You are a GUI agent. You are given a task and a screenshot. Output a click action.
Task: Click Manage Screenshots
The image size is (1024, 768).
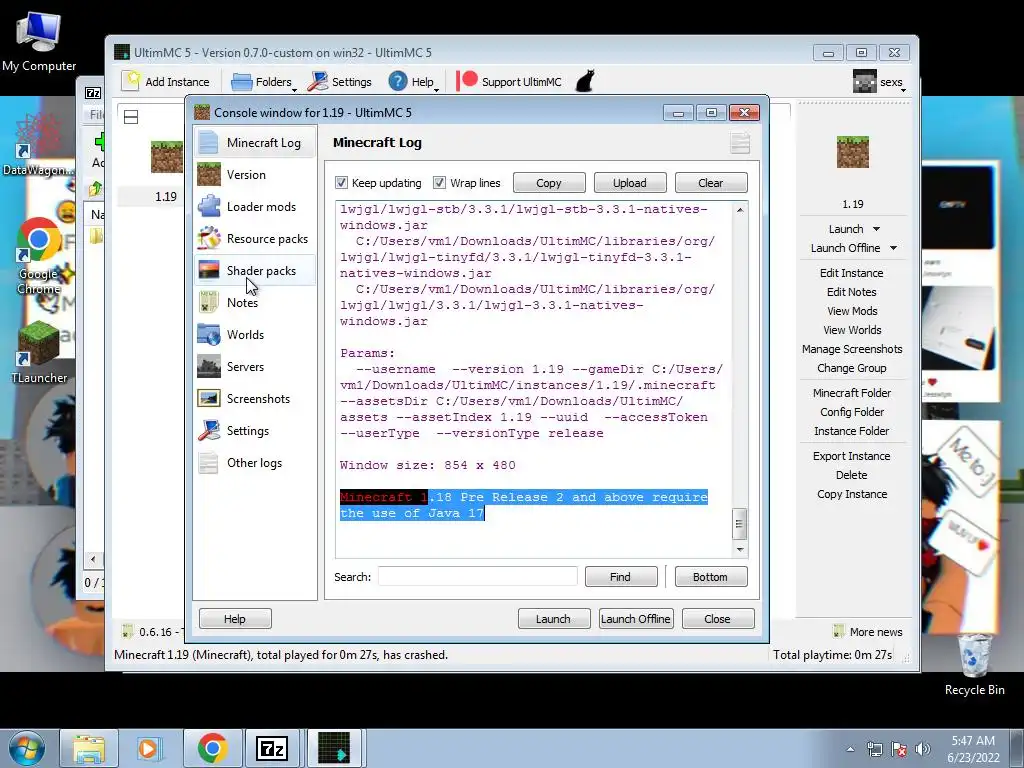point(852,349)
